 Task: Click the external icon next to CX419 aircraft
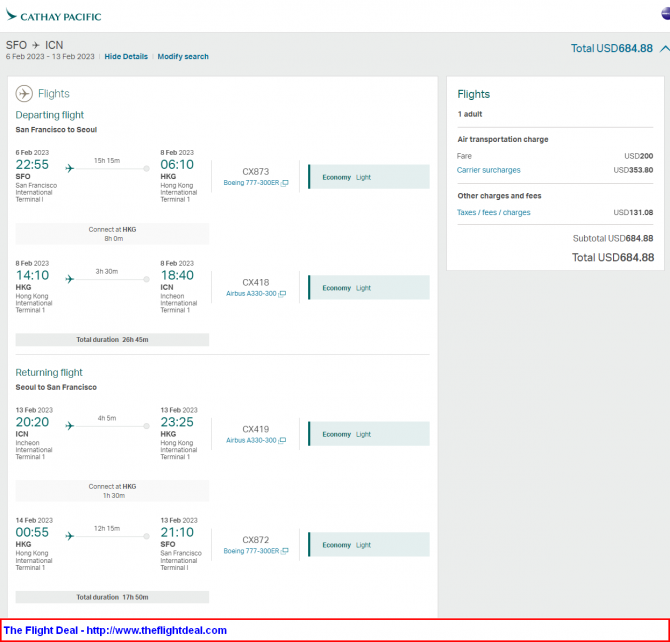click(x=282, y=440)
